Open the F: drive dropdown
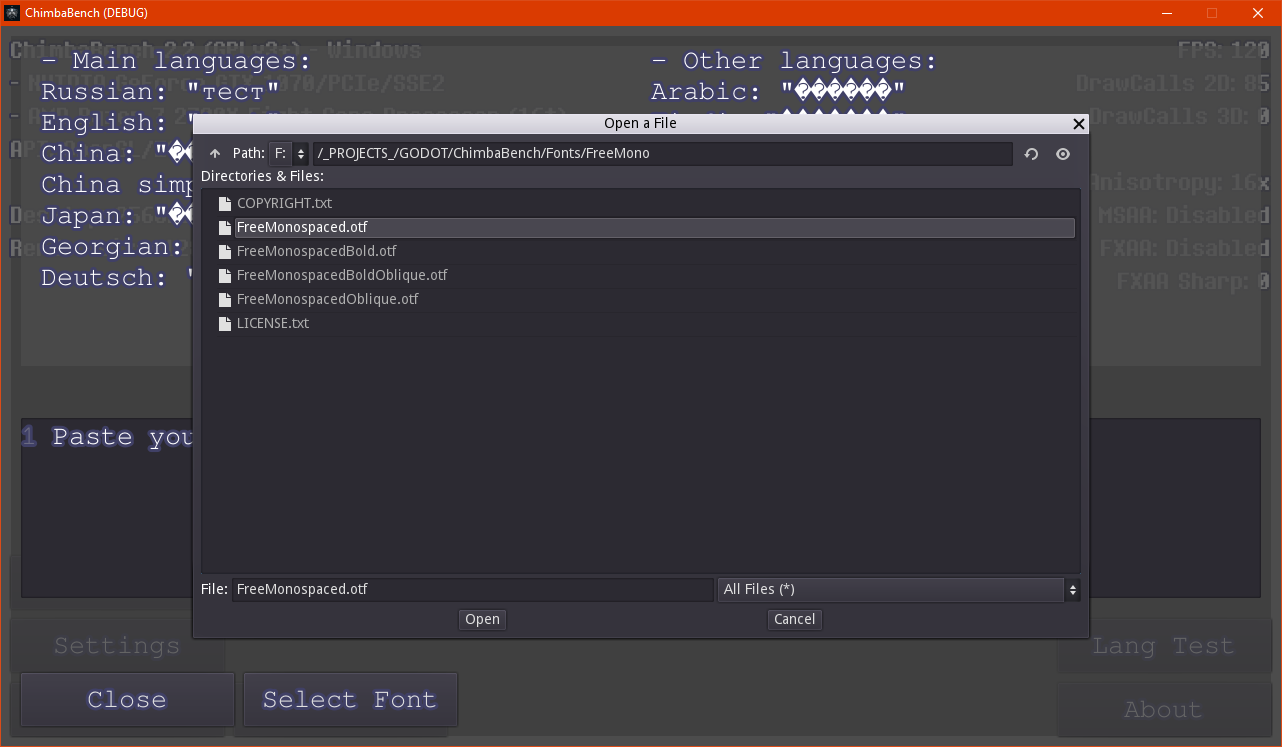This screenshot has width=1282, height=747. pyautogui.click(x=289, y=154)
